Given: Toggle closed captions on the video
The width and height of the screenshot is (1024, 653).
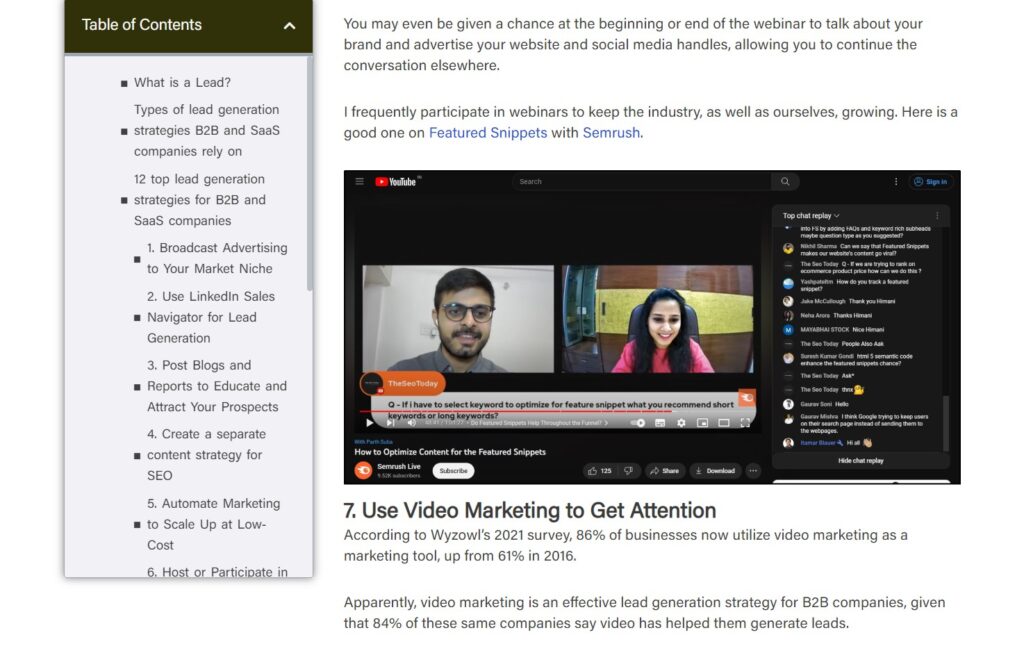Looking at the screenshot, I should coord(661,423).
